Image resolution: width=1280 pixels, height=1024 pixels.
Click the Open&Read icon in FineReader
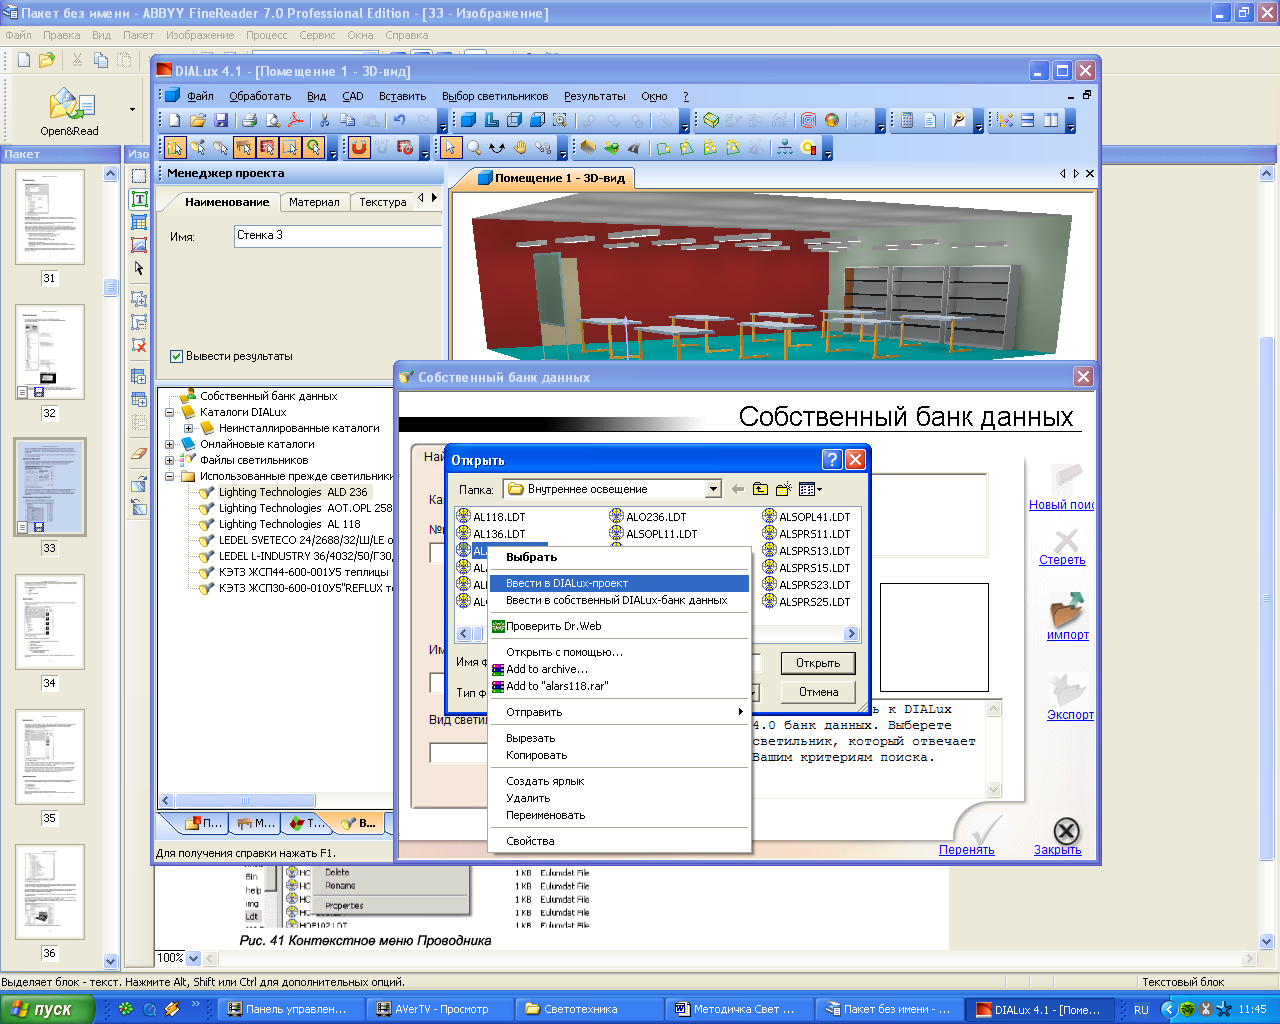coord(69,105)
